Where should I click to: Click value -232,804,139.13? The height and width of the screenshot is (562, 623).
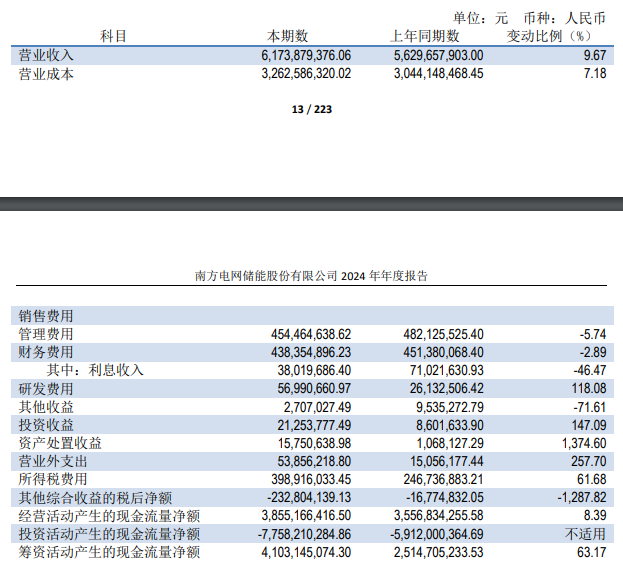(309, 498)
